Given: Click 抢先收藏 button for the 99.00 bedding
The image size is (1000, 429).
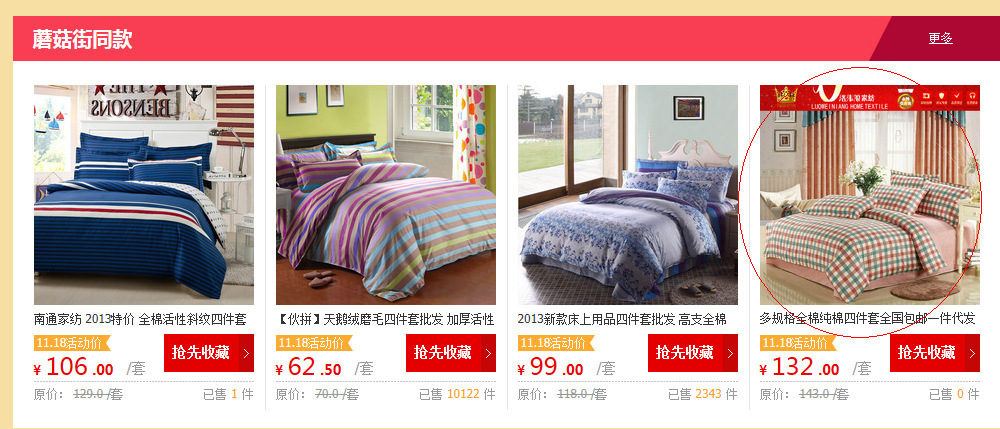Looking at the screenshot, I should point(693,353).
